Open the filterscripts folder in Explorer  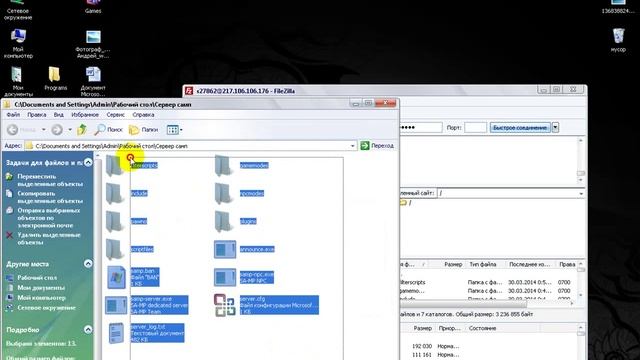115,165
